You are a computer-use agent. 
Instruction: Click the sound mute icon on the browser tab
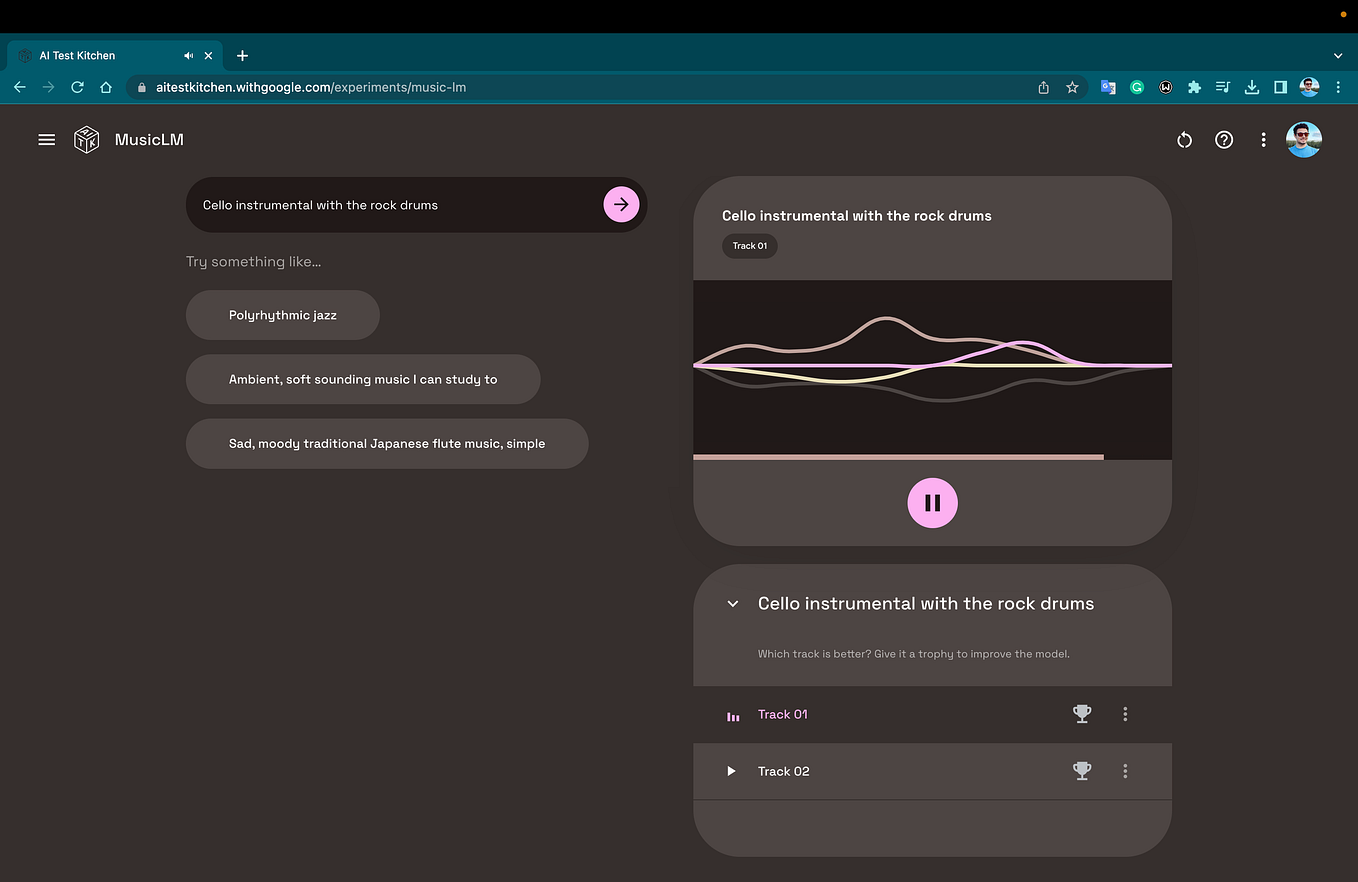point(188,55)
